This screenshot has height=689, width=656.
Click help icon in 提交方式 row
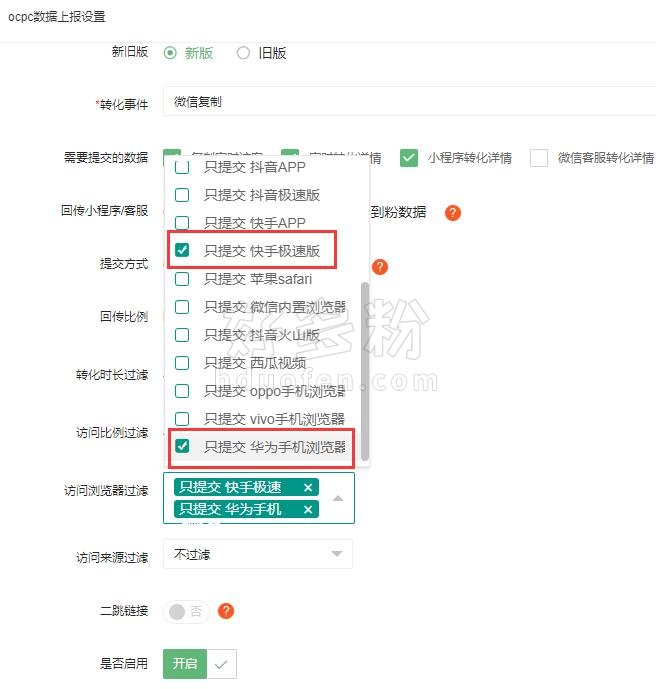[380, 267]
